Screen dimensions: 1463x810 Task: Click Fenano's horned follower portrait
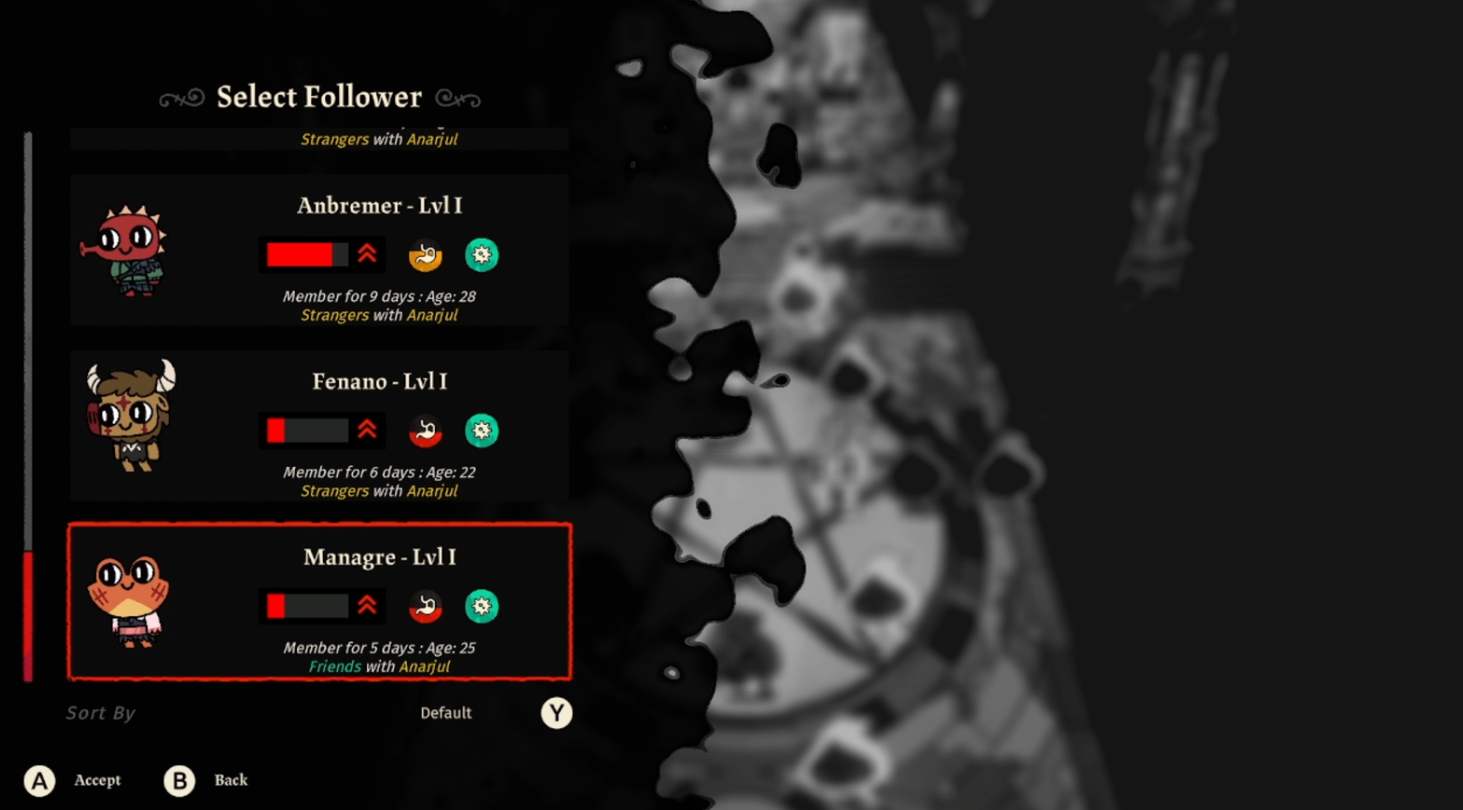pos(131,415)
